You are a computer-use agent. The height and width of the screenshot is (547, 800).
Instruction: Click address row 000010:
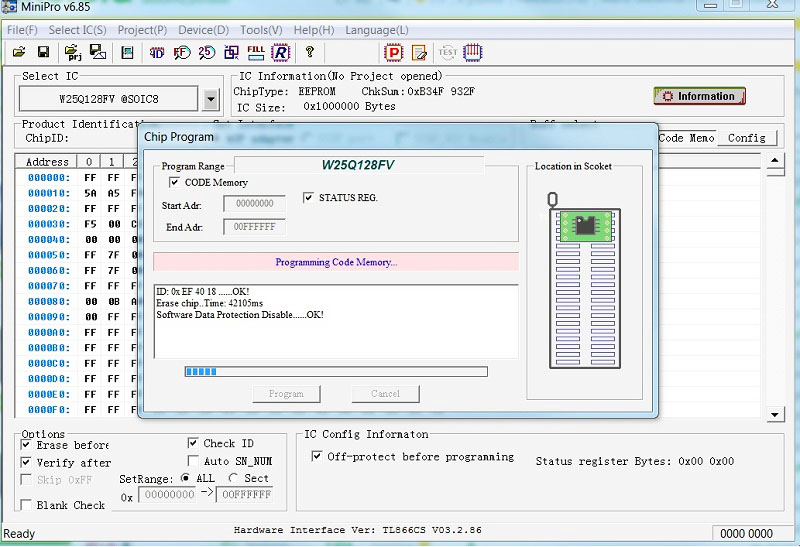48,193
